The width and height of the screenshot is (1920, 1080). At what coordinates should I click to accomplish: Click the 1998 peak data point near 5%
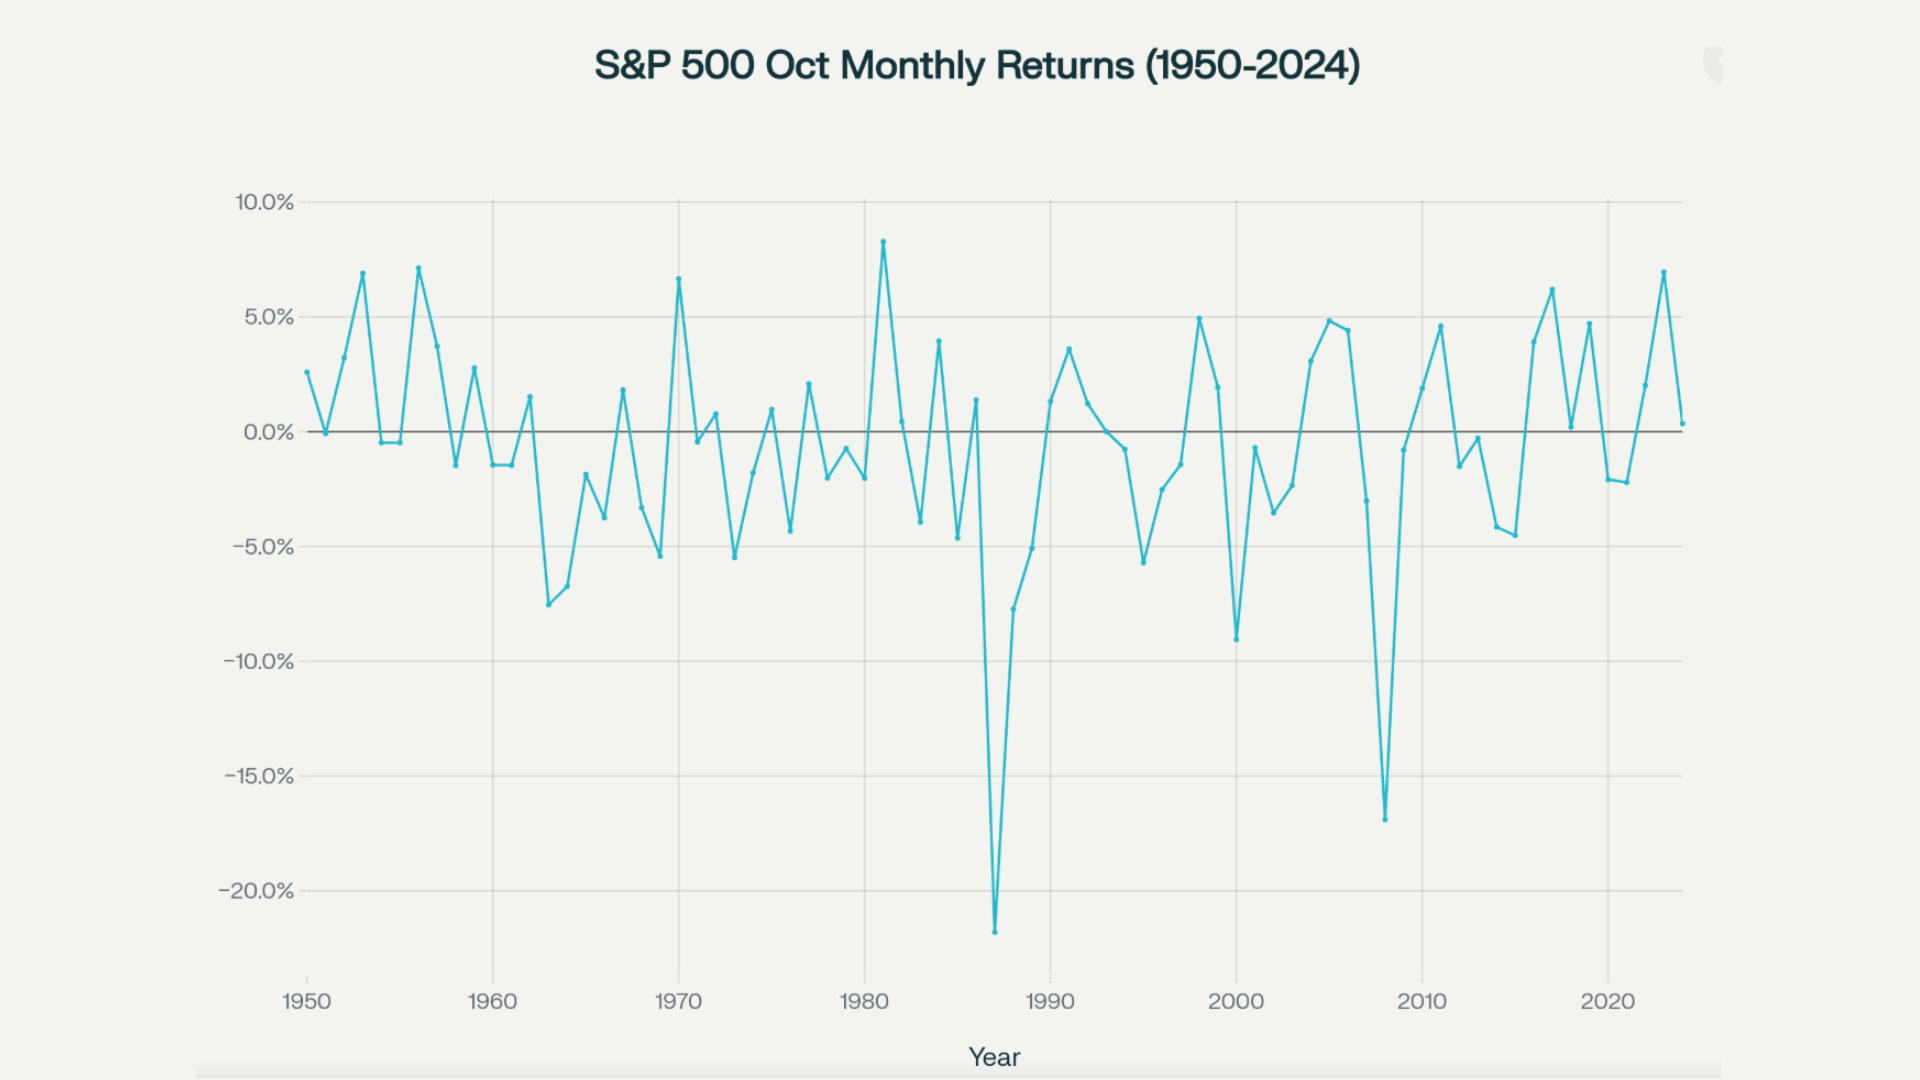(1199, 319)
